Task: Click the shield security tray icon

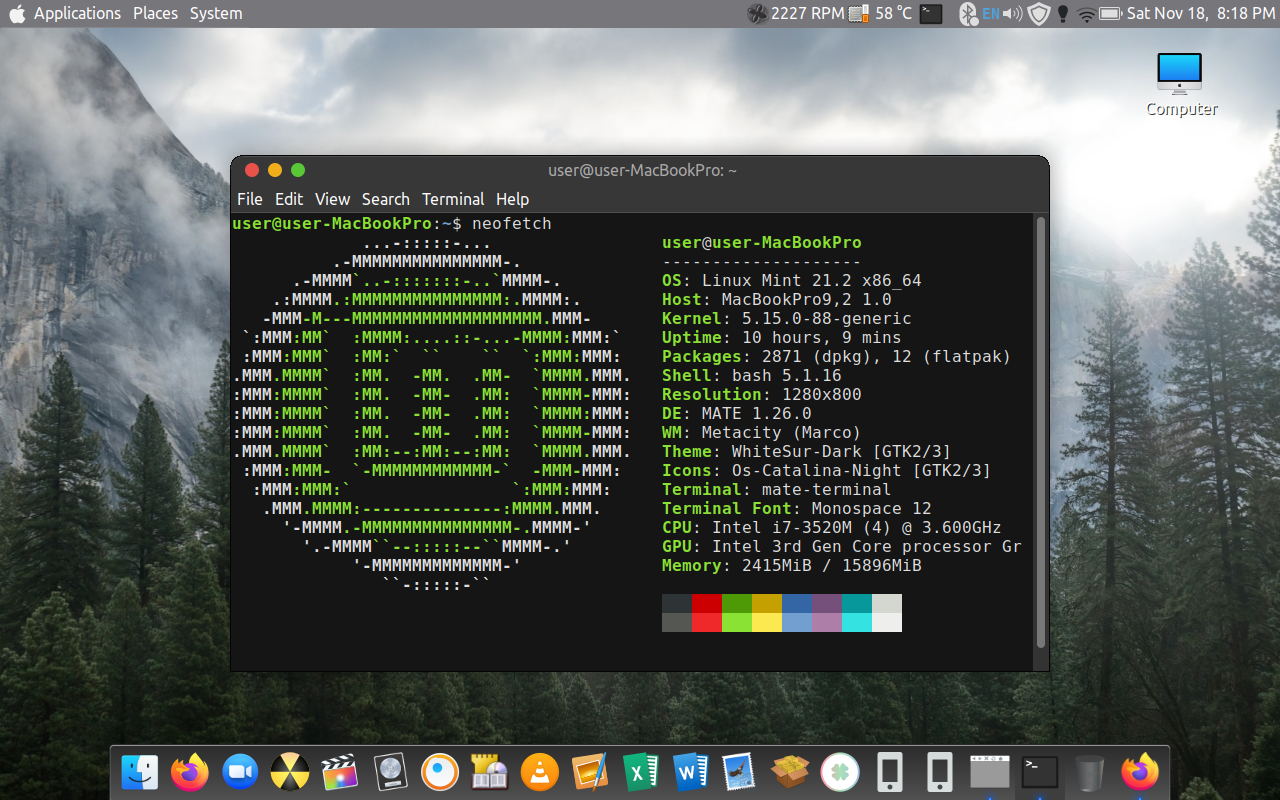Action: pyautogui.click(x=1039, y=13)
